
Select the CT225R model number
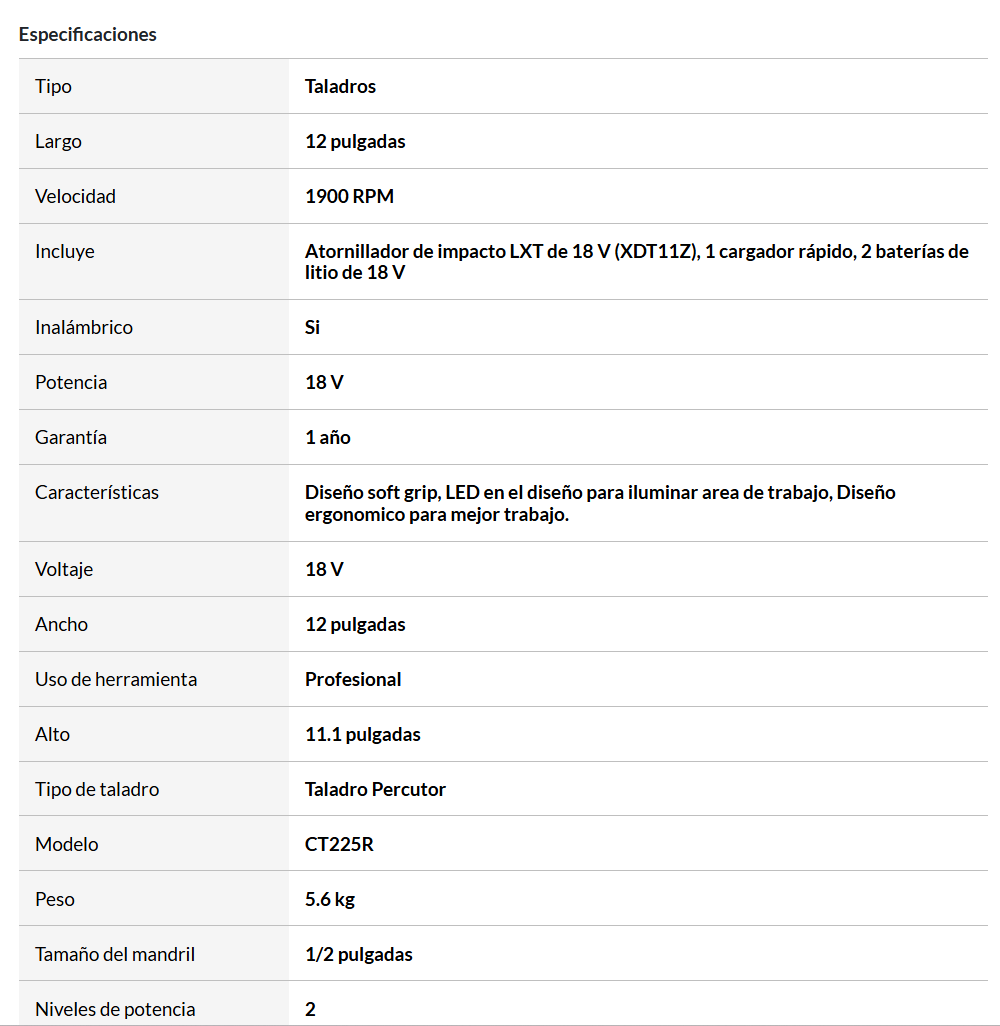pyautogui.click(x=339, y=844)
